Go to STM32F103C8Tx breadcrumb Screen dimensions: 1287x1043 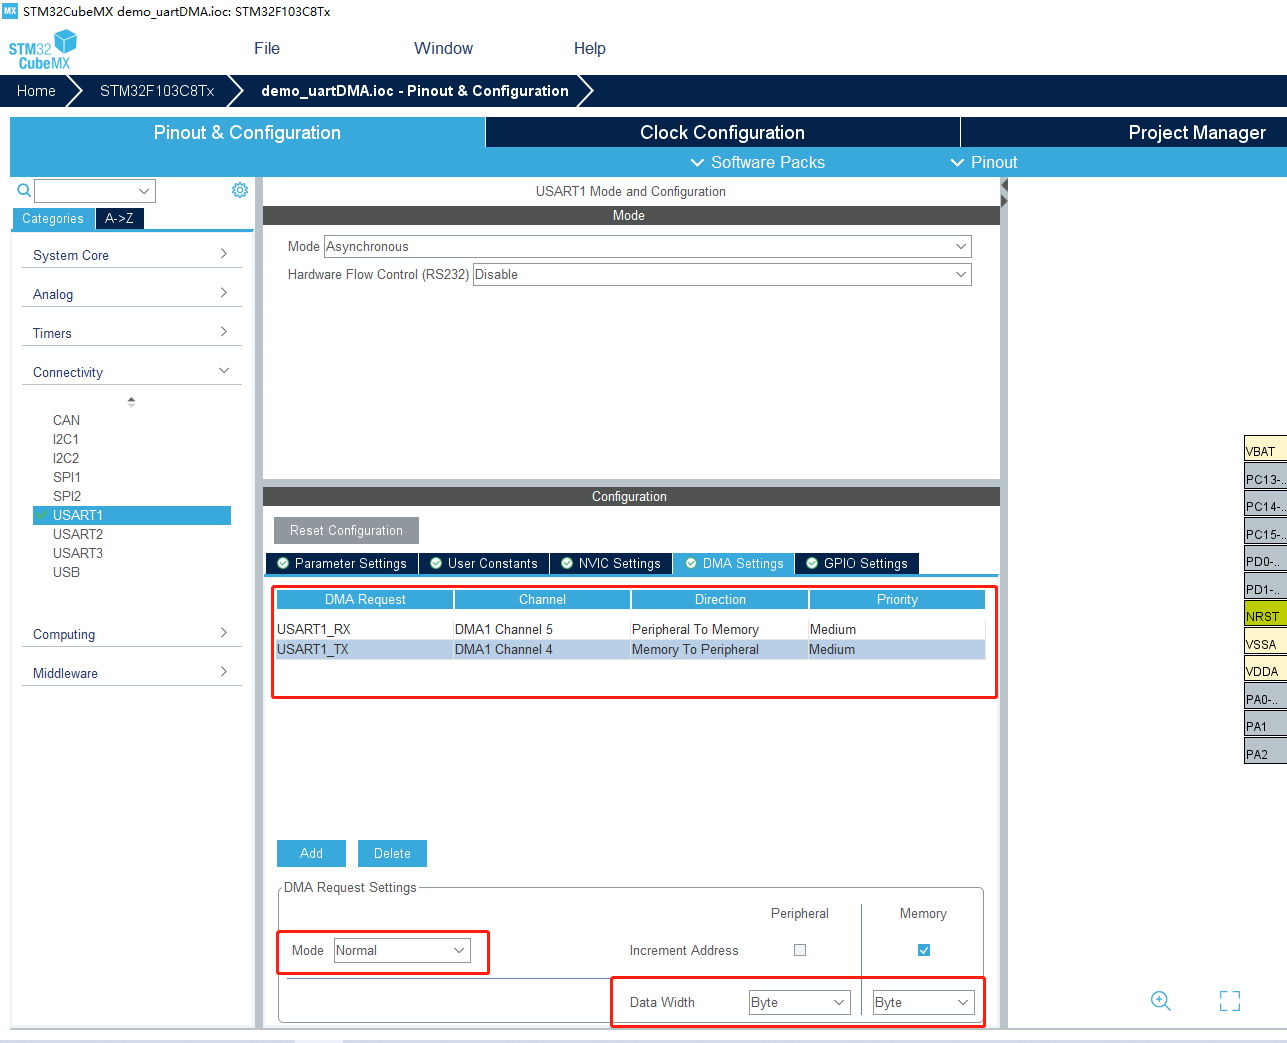pyautogui.click(x=157, y=90)
